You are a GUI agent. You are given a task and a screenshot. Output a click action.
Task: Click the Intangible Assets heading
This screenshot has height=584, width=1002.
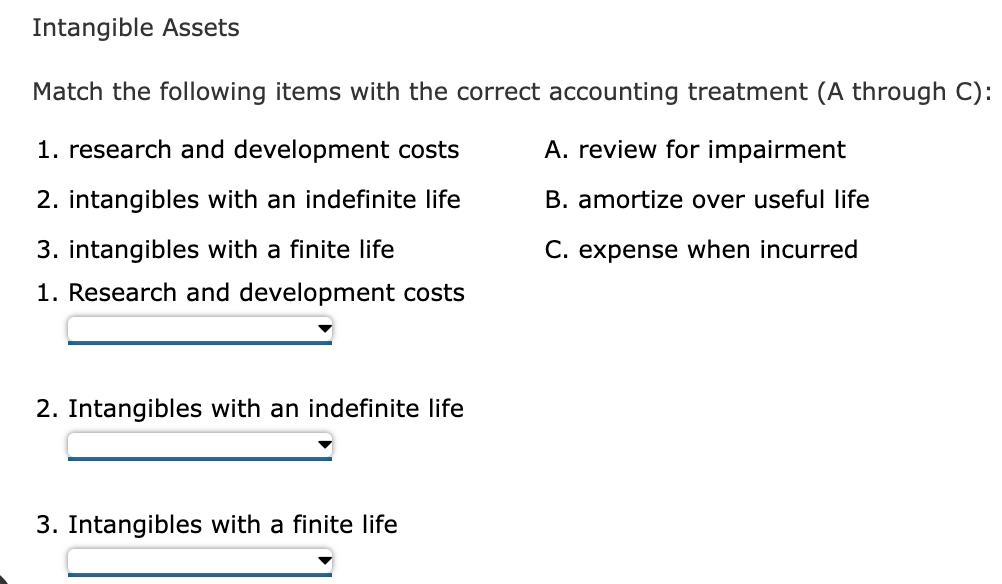click(x=135, y=27)
